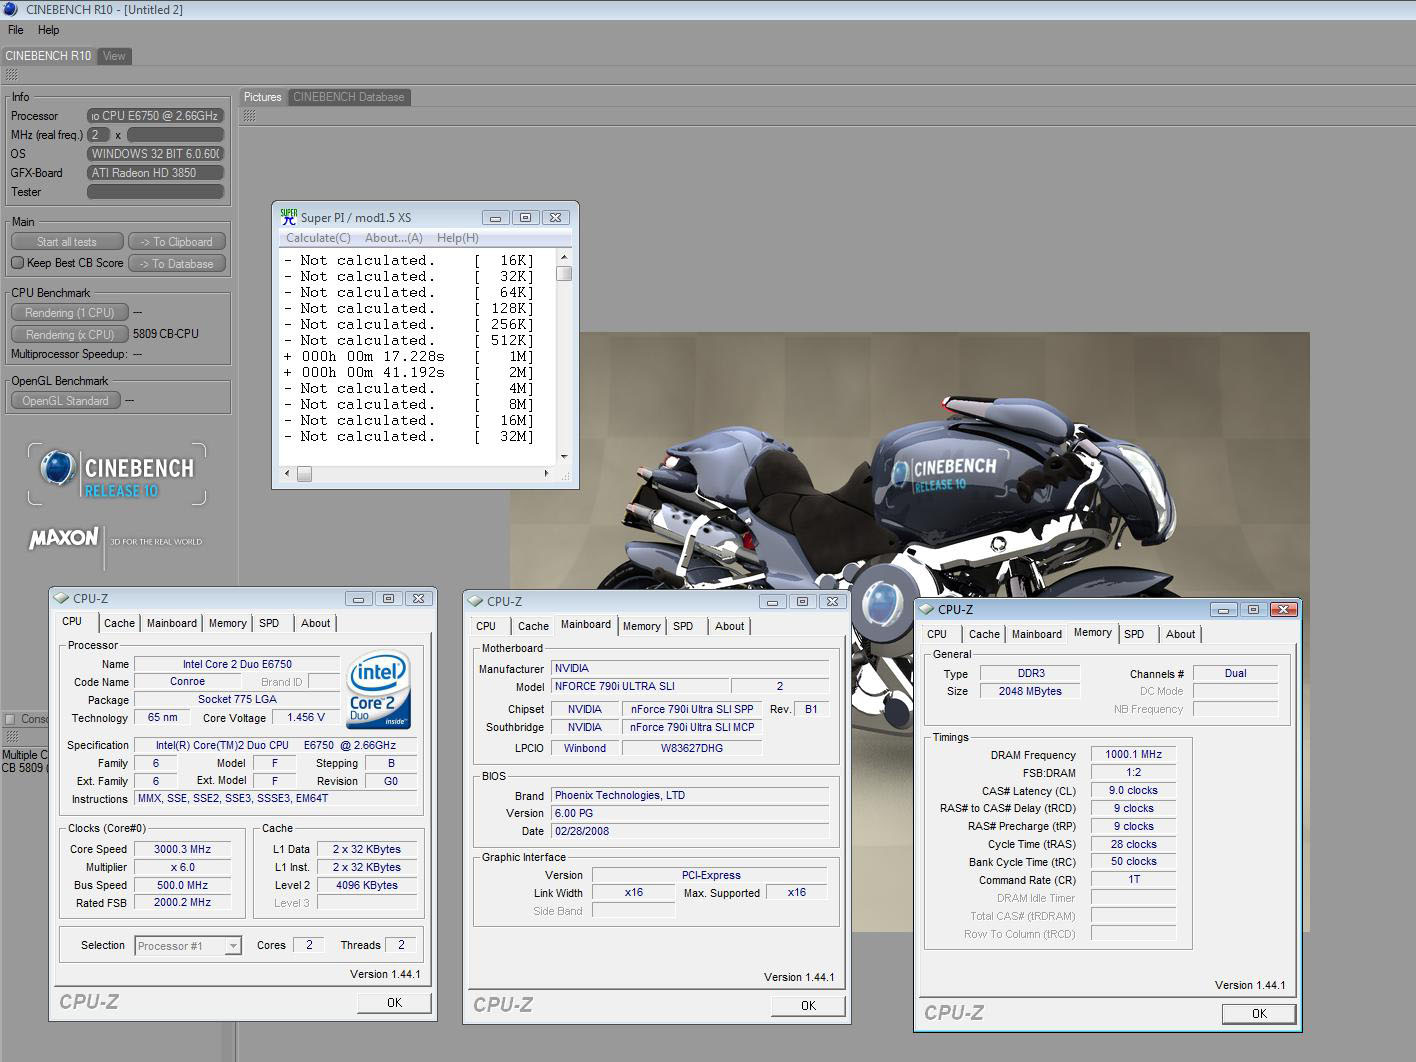Open Calculate(C) menu in Super PI
The width and height of the screenshot is (1416, 1062).
click(318, 238)
